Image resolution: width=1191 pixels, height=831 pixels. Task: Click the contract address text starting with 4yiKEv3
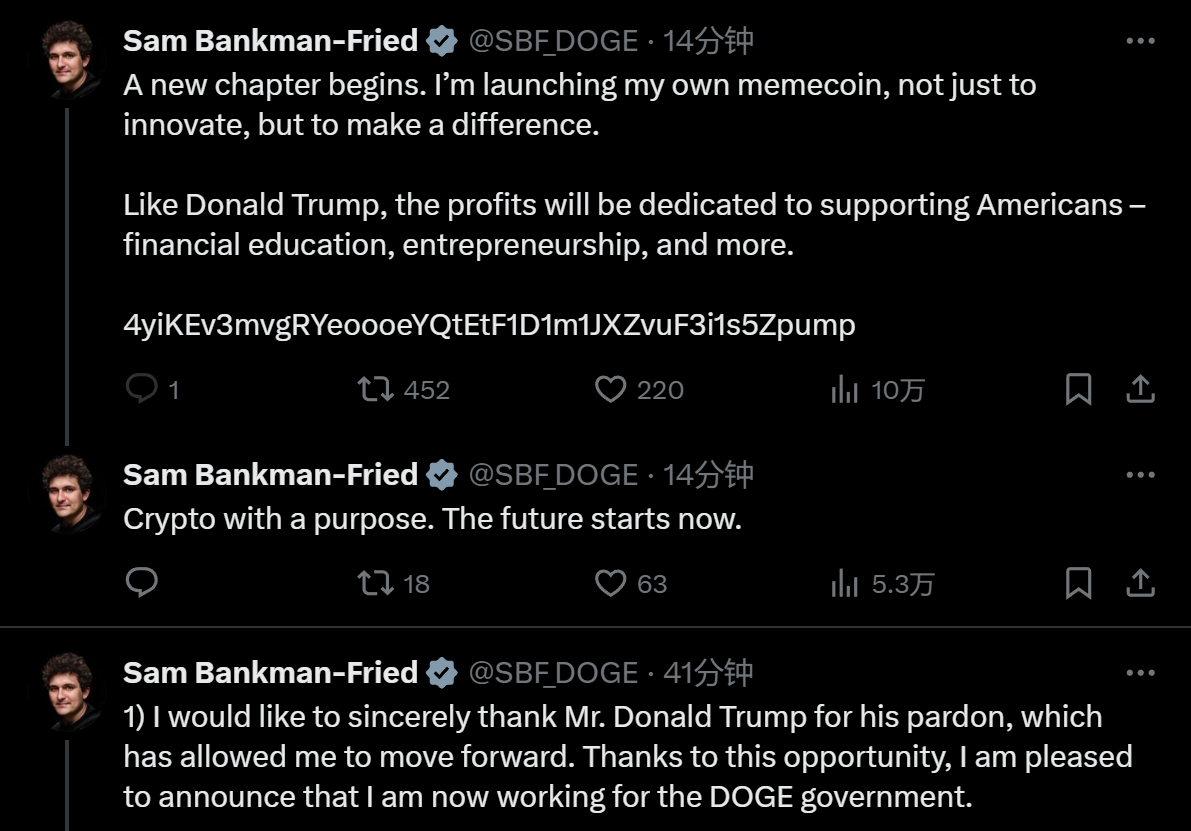pos(489,325)
